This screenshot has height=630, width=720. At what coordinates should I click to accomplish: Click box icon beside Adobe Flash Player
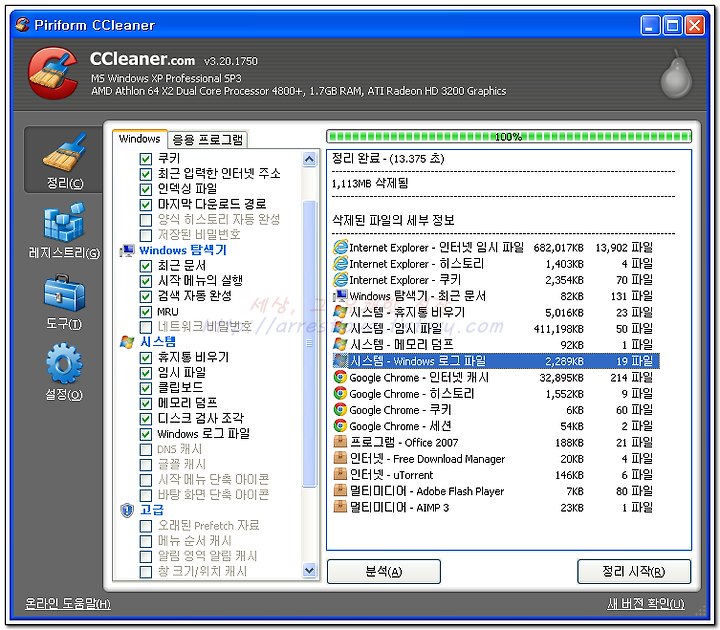[340, 491]
